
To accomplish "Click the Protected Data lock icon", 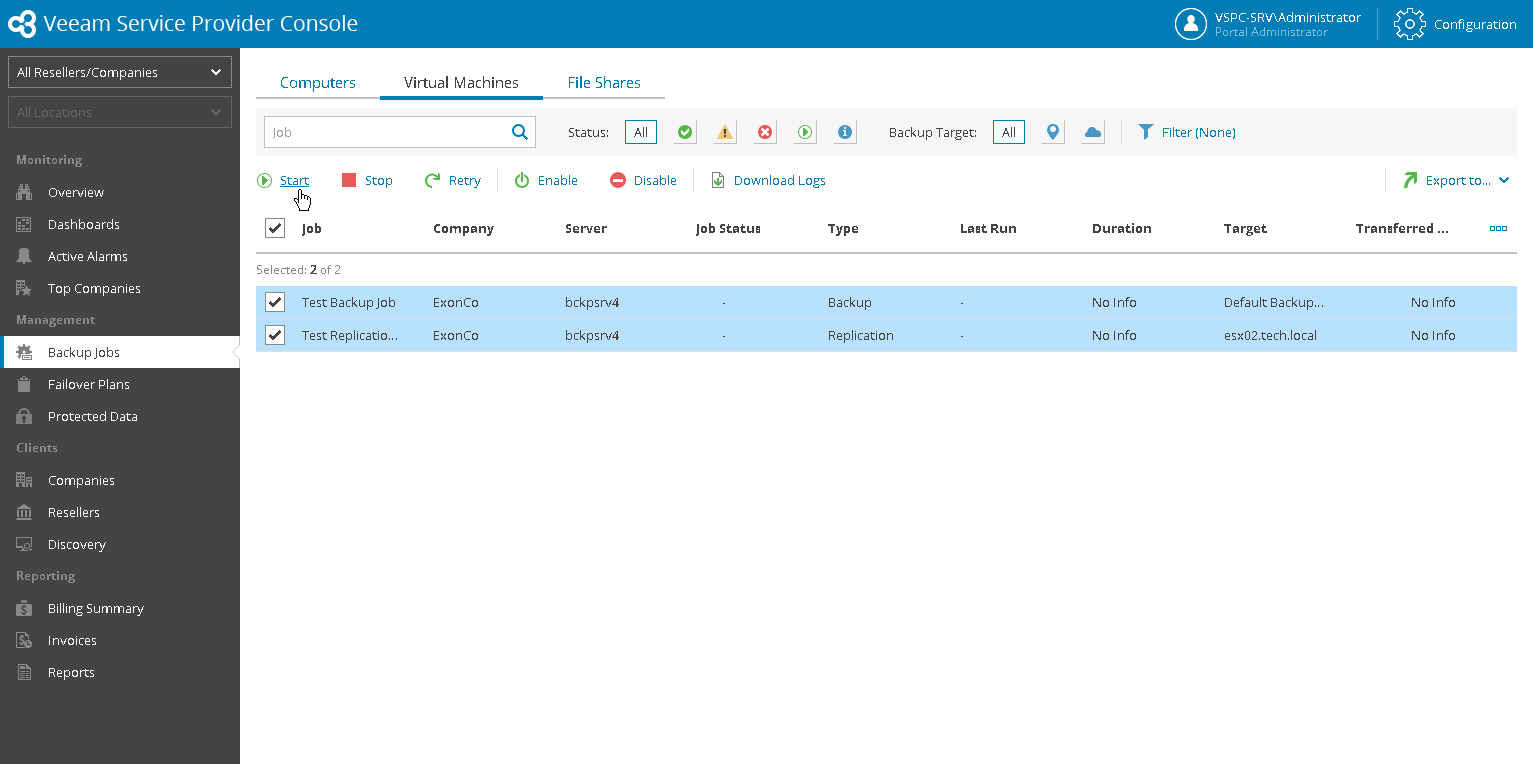I will tap(25, 416).
